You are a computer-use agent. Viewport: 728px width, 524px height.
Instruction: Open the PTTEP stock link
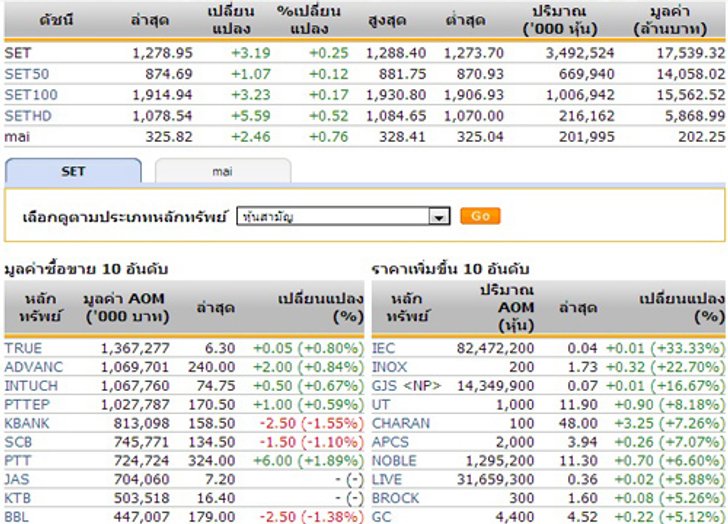26,404
